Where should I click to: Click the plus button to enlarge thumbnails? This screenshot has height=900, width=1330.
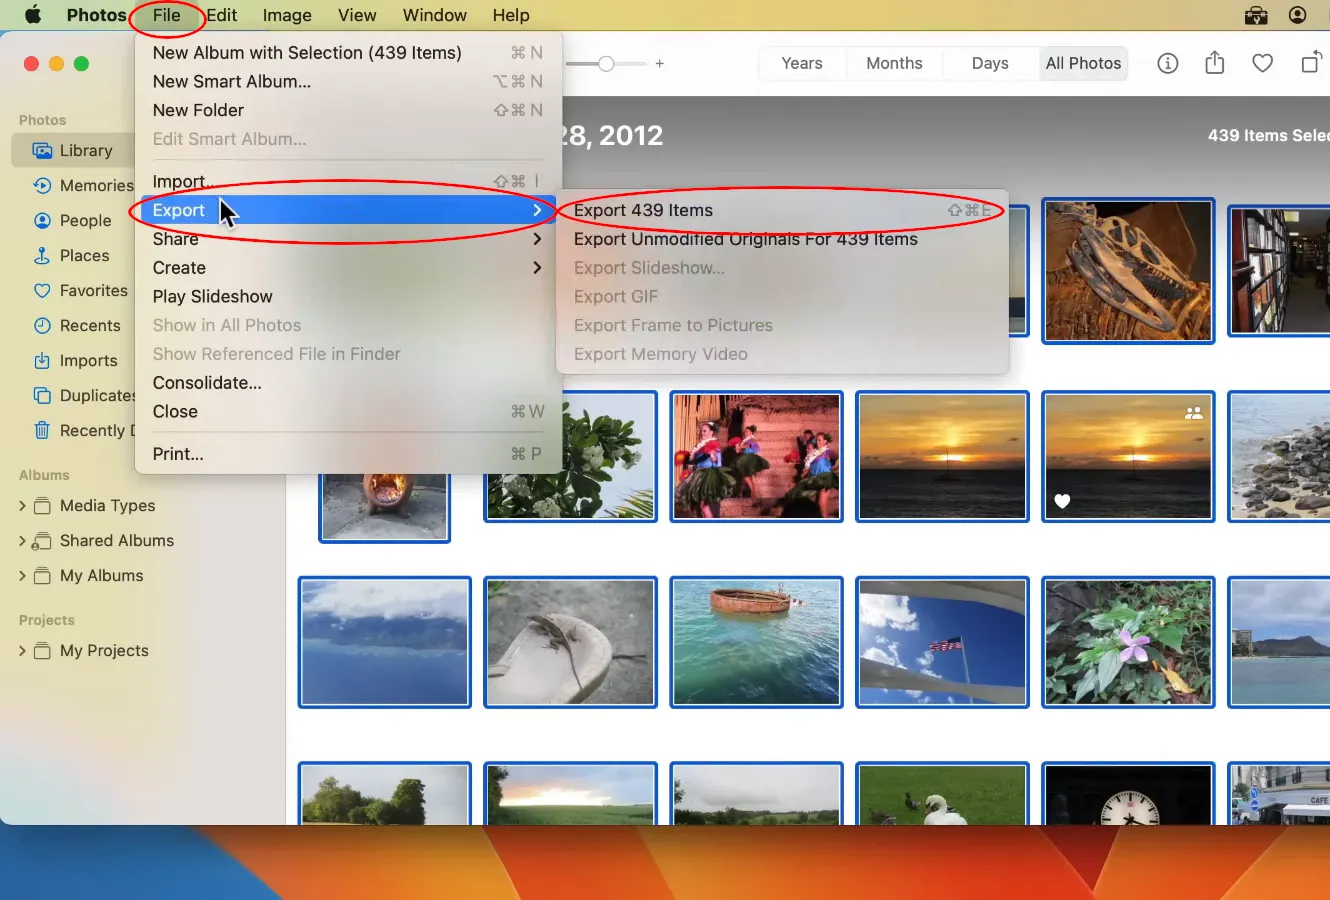click(x=659, y=63)
